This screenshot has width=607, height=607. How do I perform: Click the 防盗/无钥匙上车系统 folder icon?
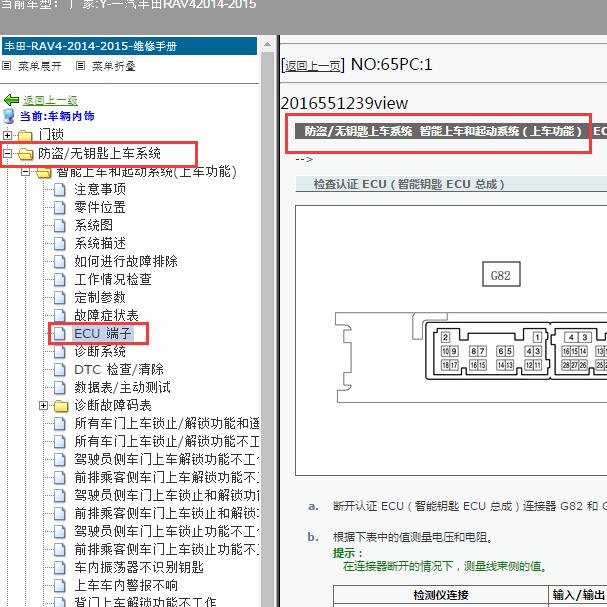tap(26, 154)
